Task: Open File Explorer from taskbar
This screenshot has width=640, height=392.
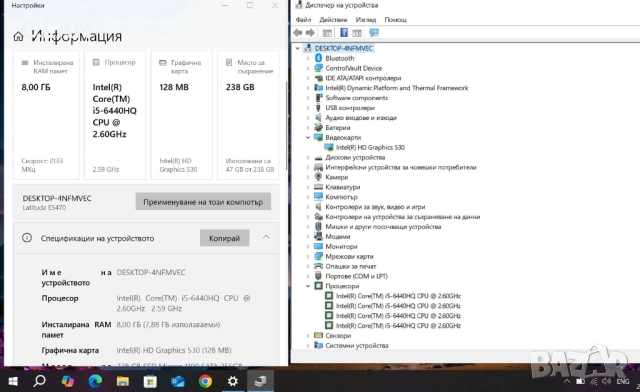Action: [x=122, y=381]
